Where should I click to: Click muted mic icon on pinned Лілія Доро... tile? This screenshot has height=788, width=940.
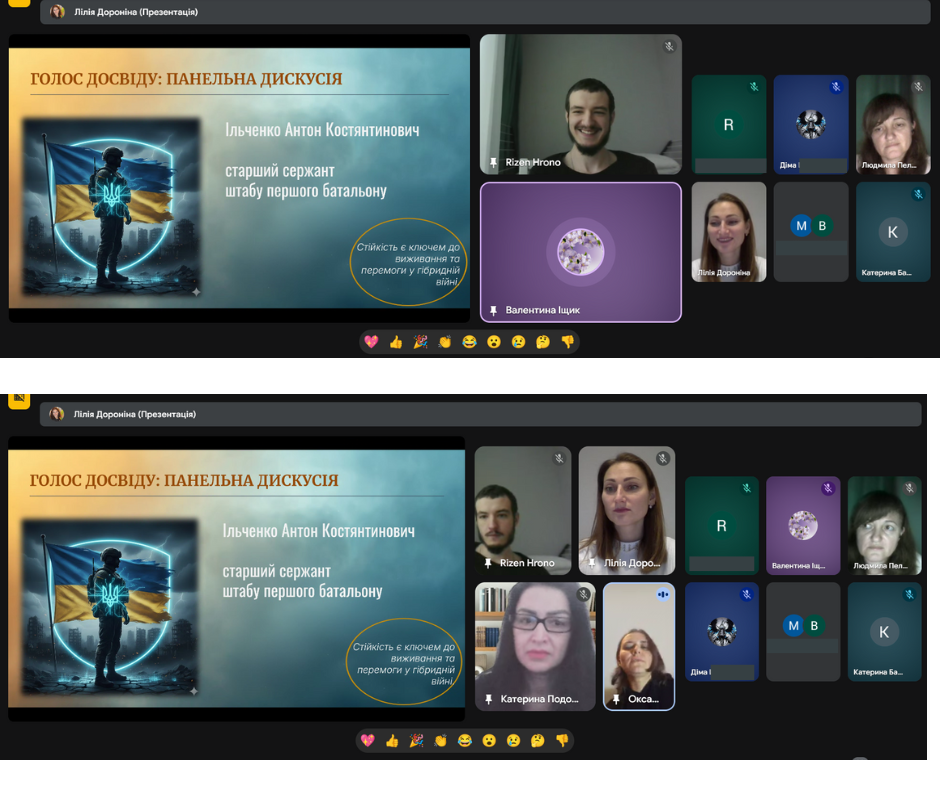coord(662,459)
